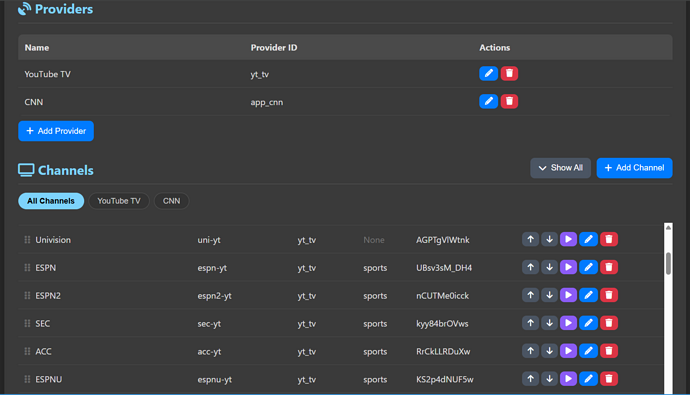Play the ESPN channel
The width and height of the screenshot is (690, 395).
[568, 267]
